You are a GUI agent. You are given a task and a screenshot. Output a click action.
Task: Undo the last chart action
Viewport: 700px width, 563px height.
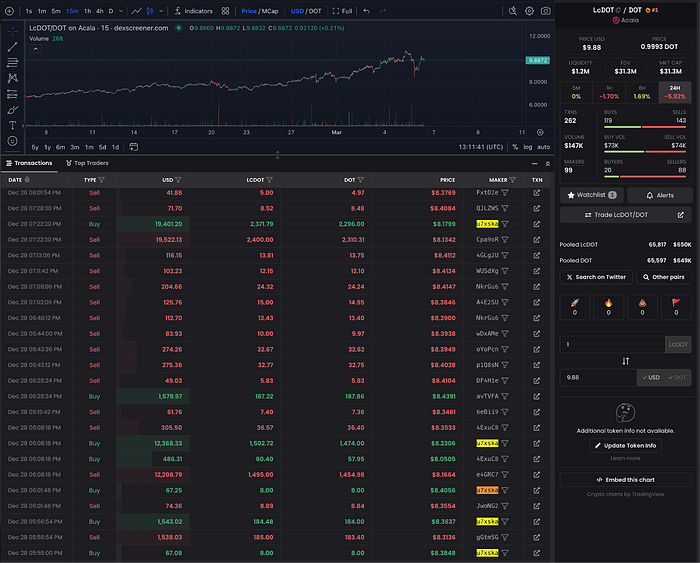[x=367, y=11]
